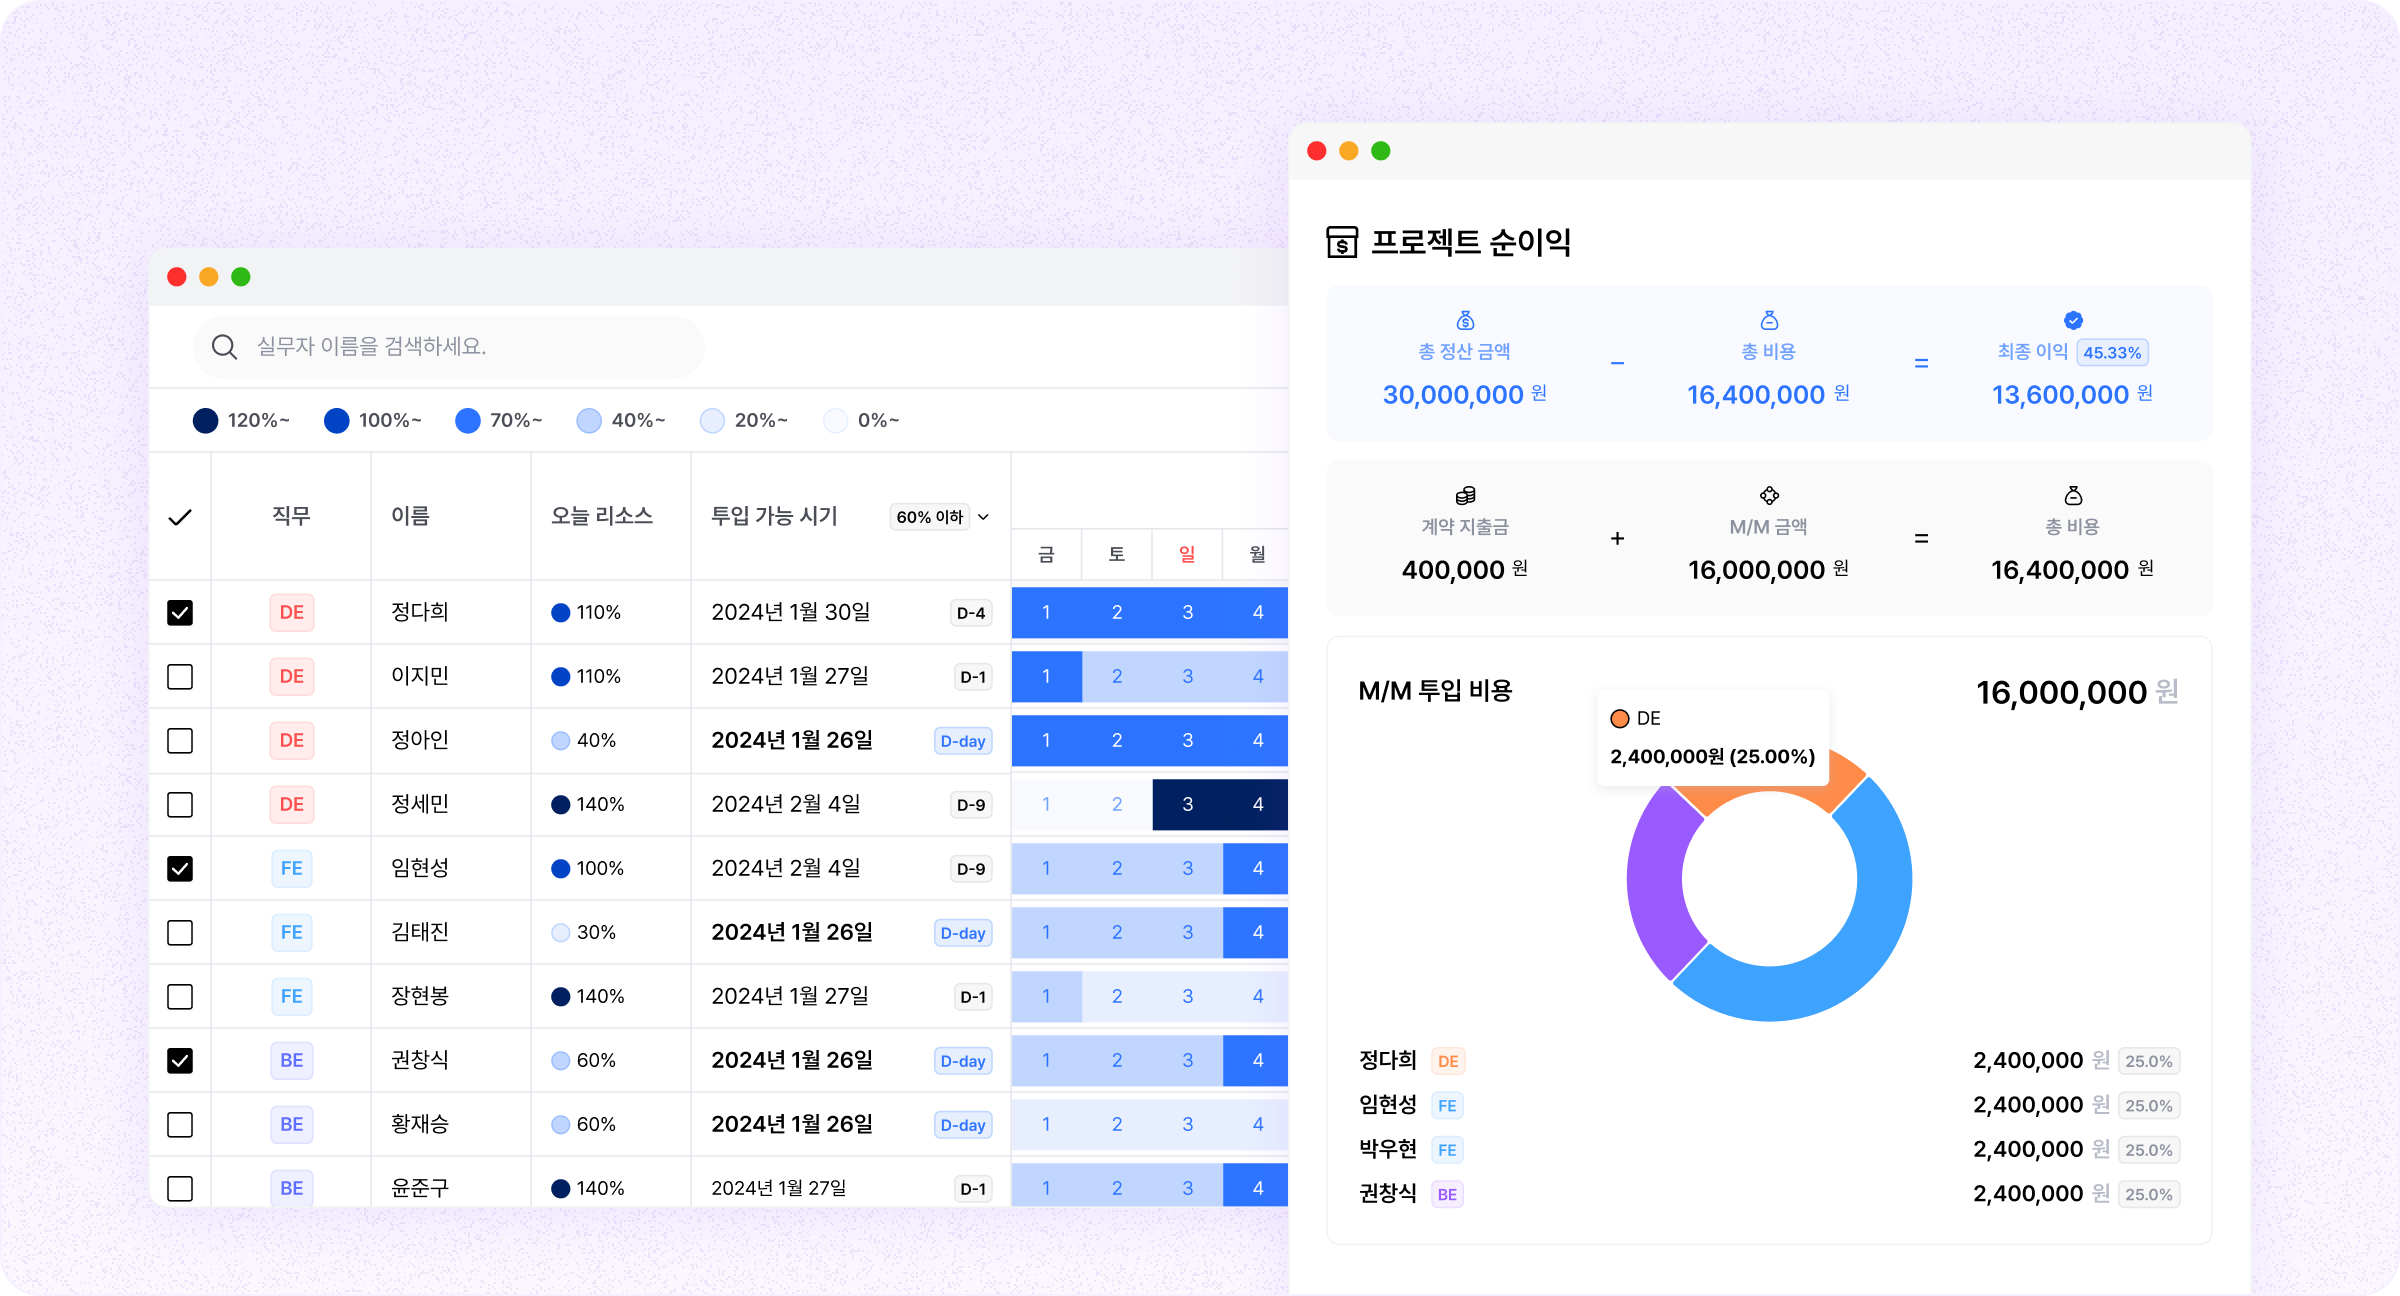Check the checkbox for 김태진

point(180,933)
